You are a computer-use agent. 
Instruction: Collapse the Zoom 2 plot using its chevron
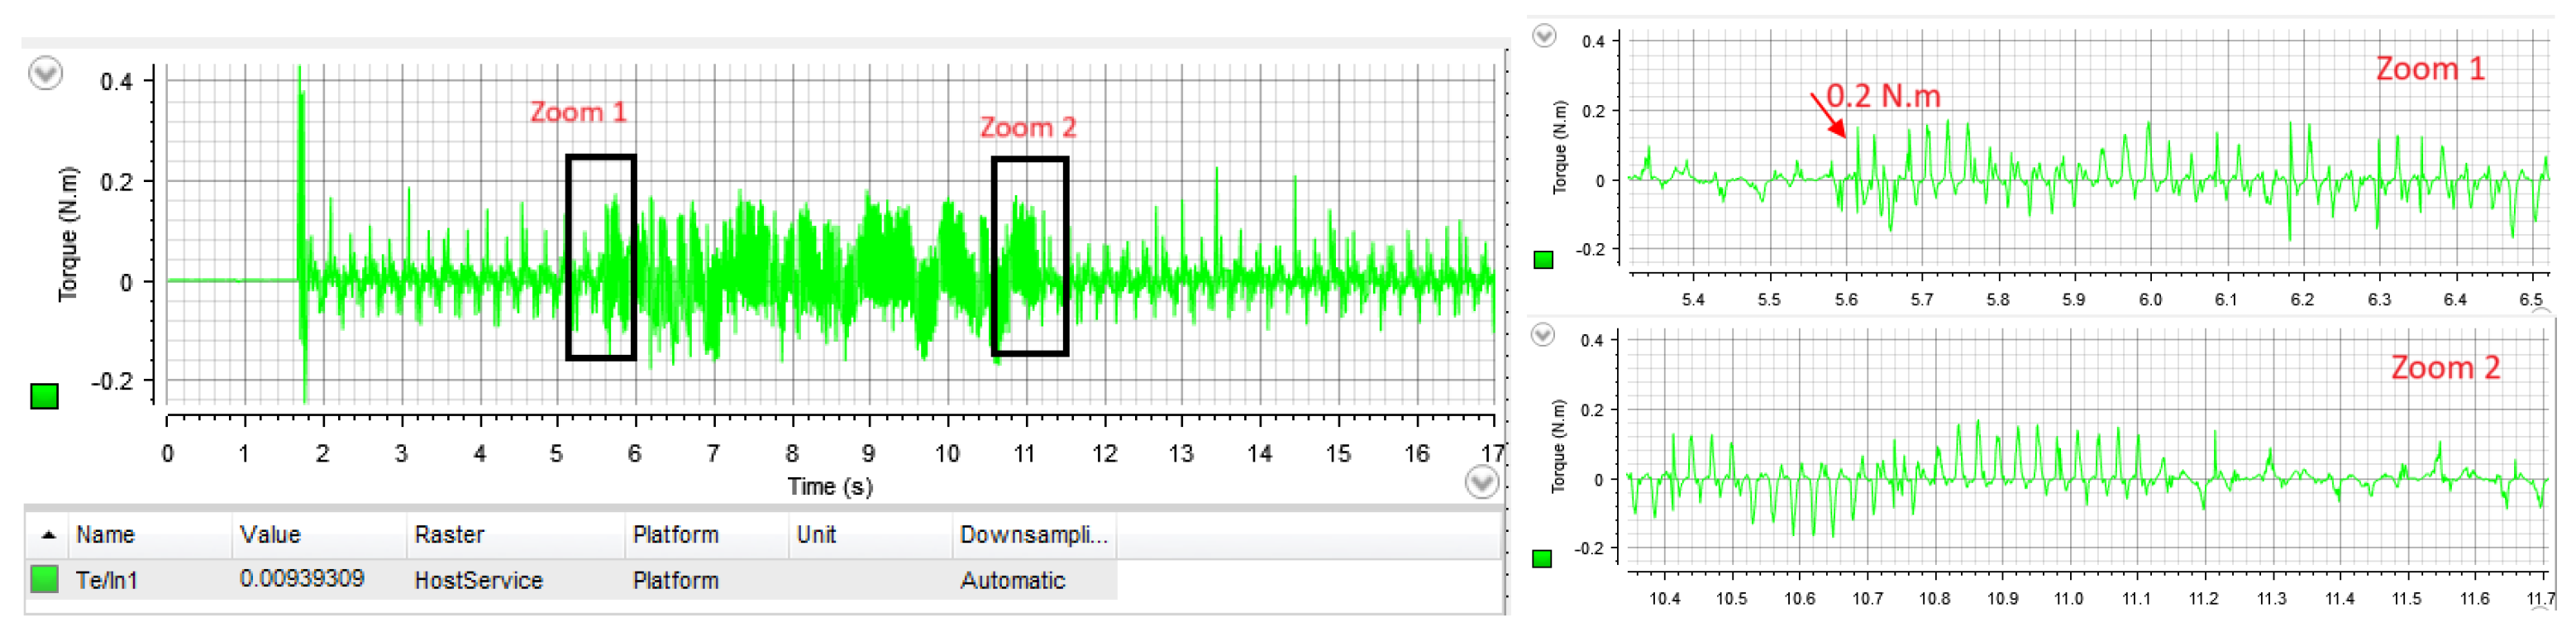tap(1543, 334)
